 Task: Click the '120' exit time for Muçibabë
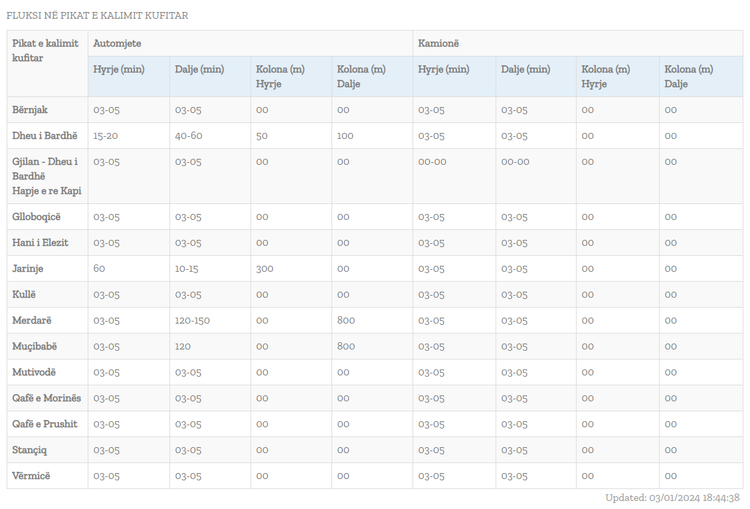tap(183, 346)
